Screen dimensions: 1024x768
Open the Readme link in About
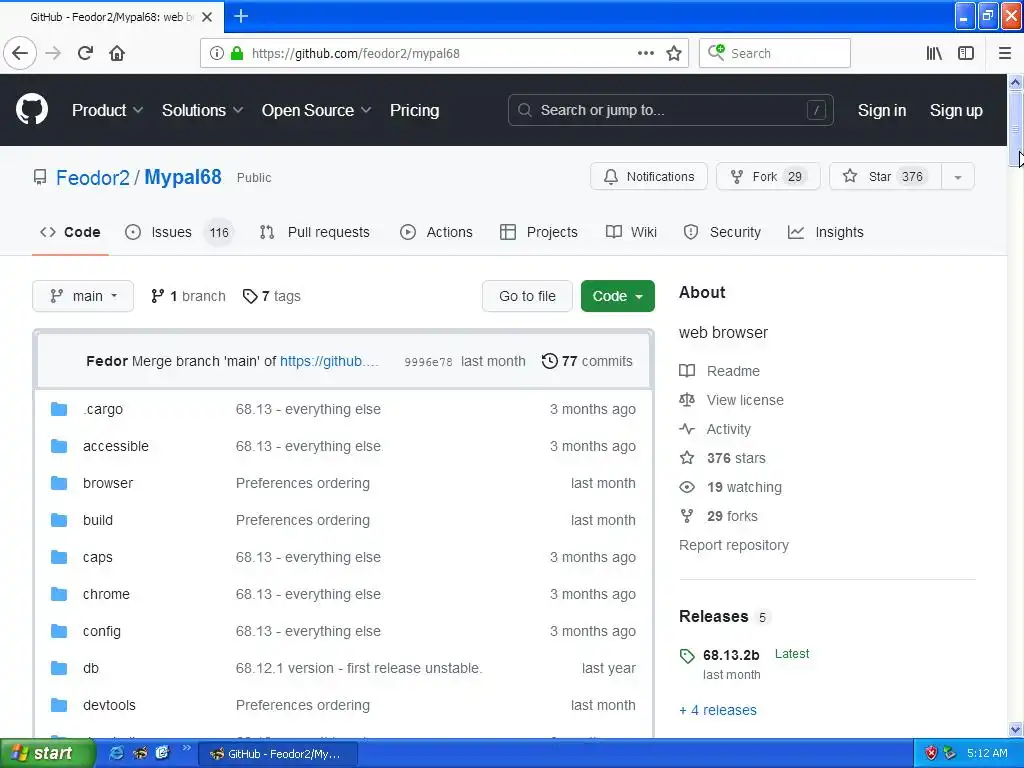720,371
